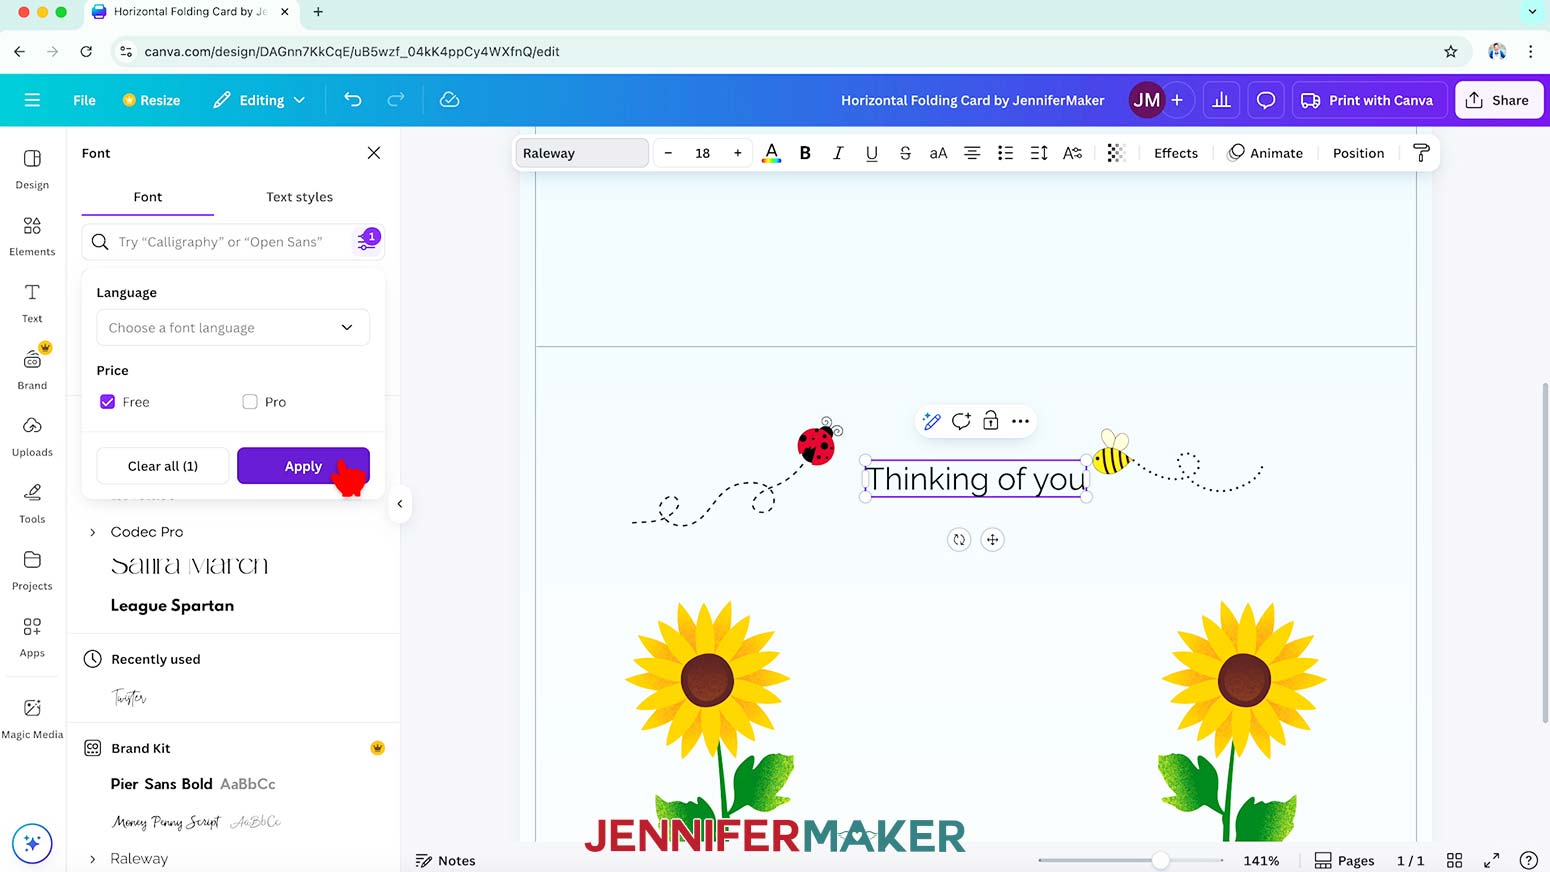The image size is (1550, 872).
Task: Toggle bold formatting
Action: point(805,153)
